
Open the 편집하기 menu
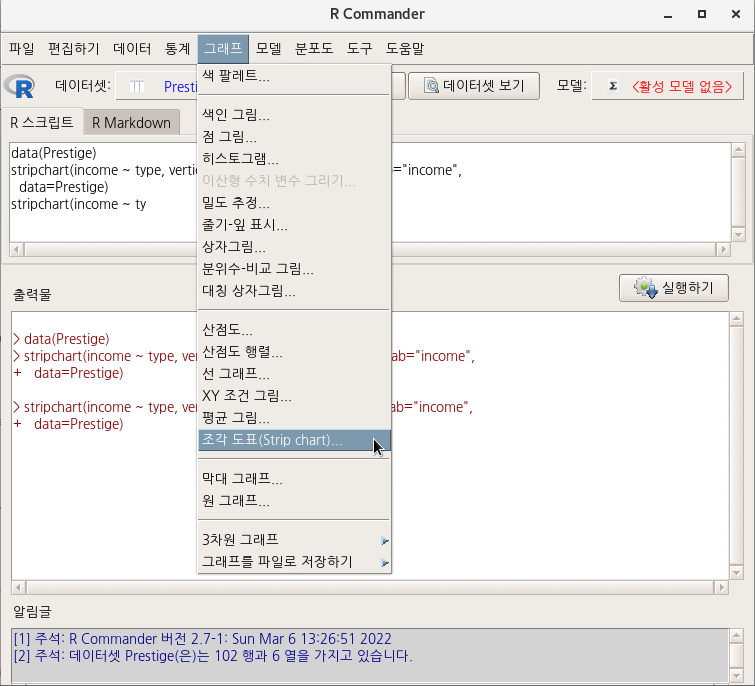[x=73, y=49]
